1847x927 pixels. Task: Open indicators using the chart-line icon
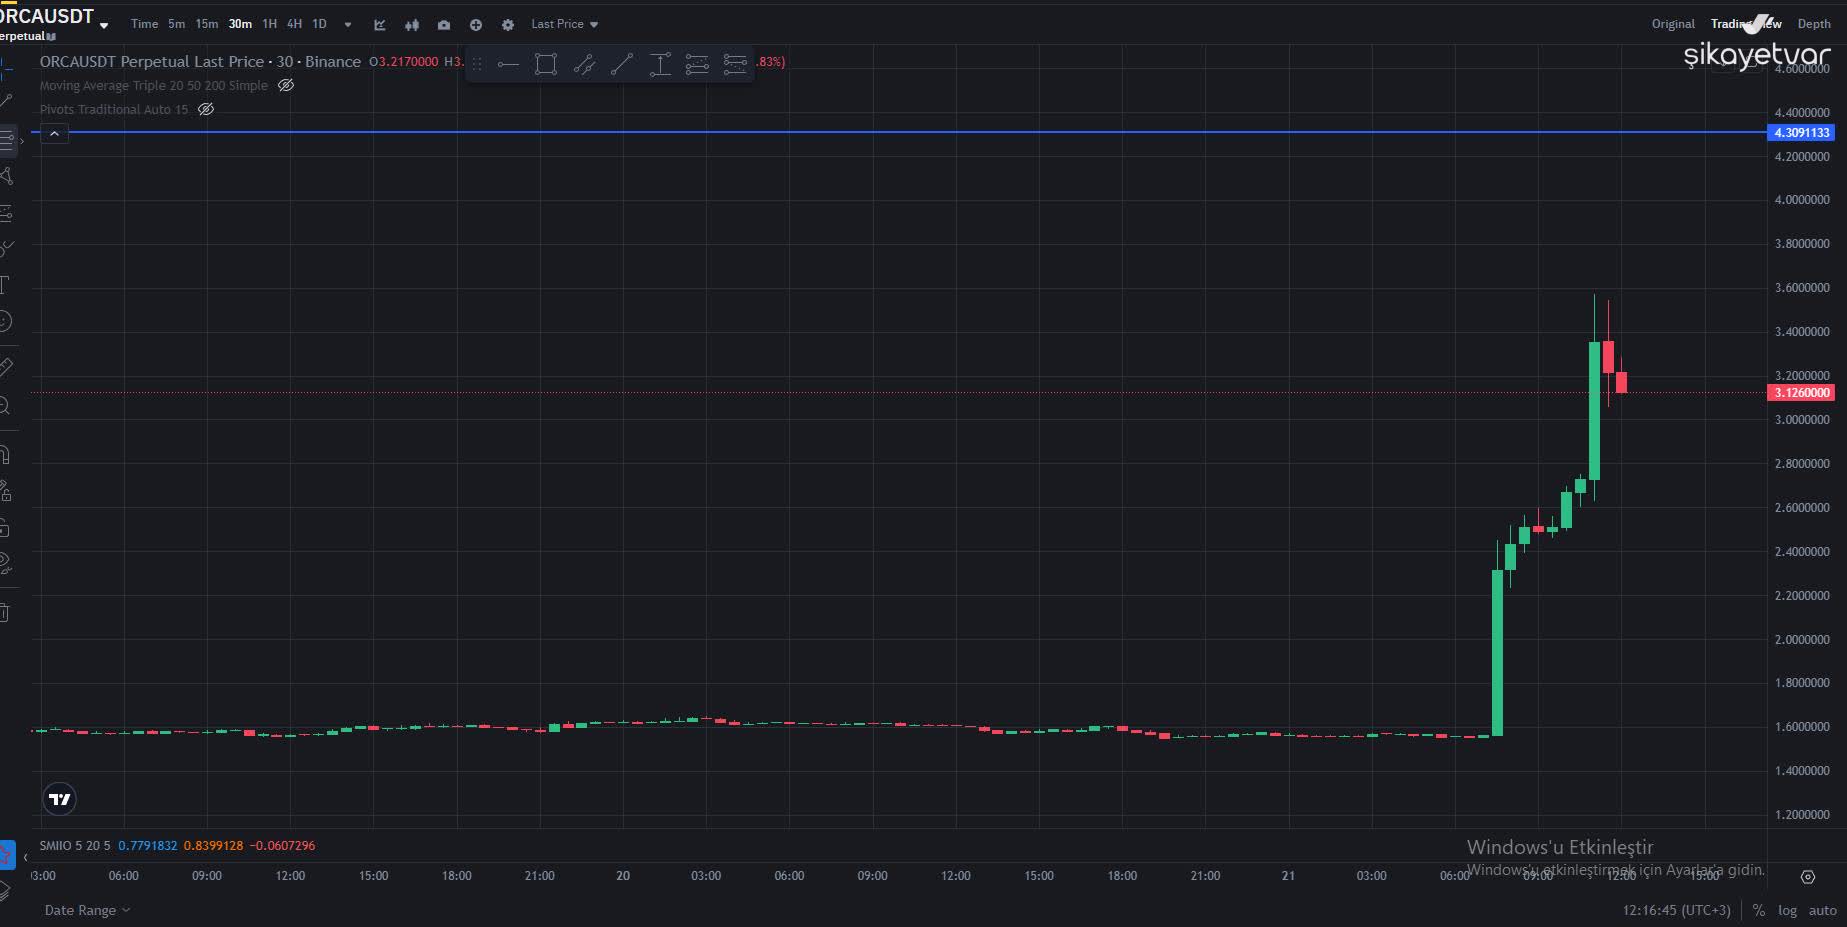click(x=379, y=24)
